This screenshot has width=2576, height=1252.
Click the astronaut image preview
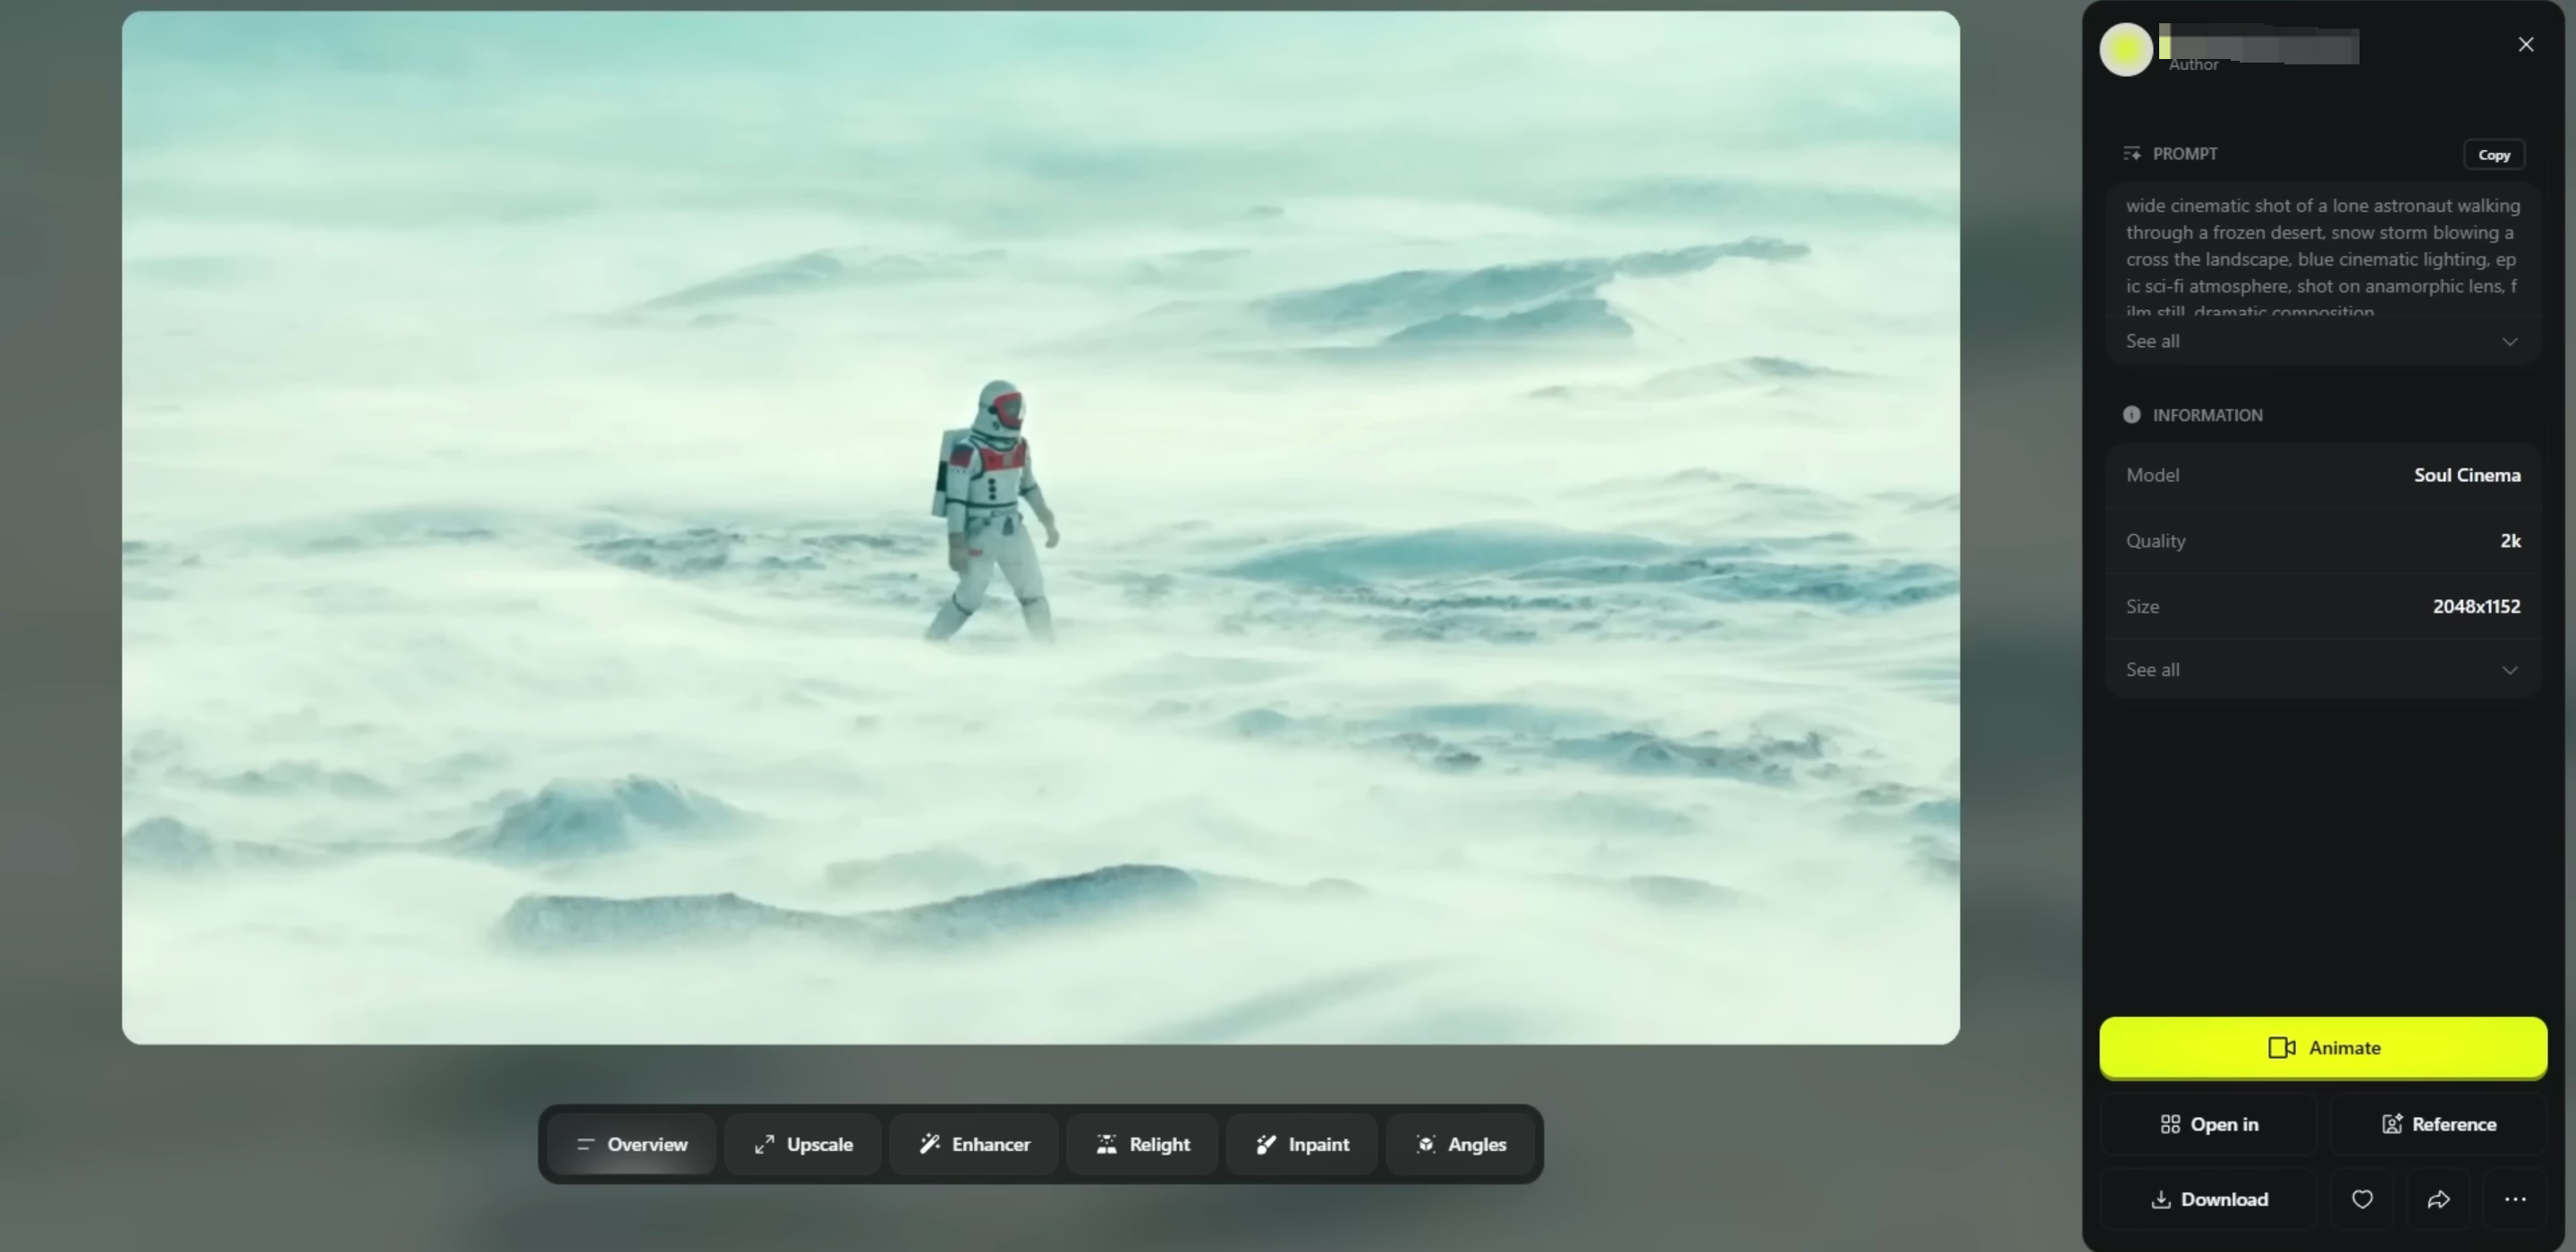point(1040,528)
